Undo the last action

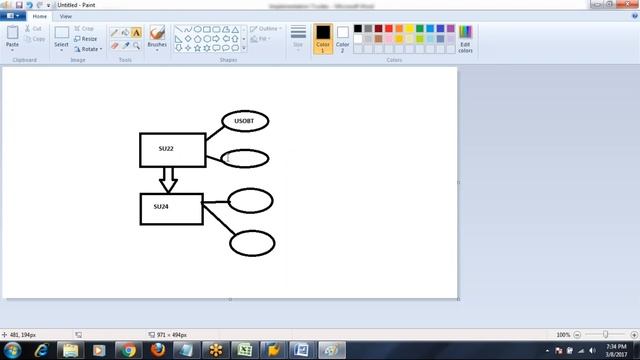(29, 5)
